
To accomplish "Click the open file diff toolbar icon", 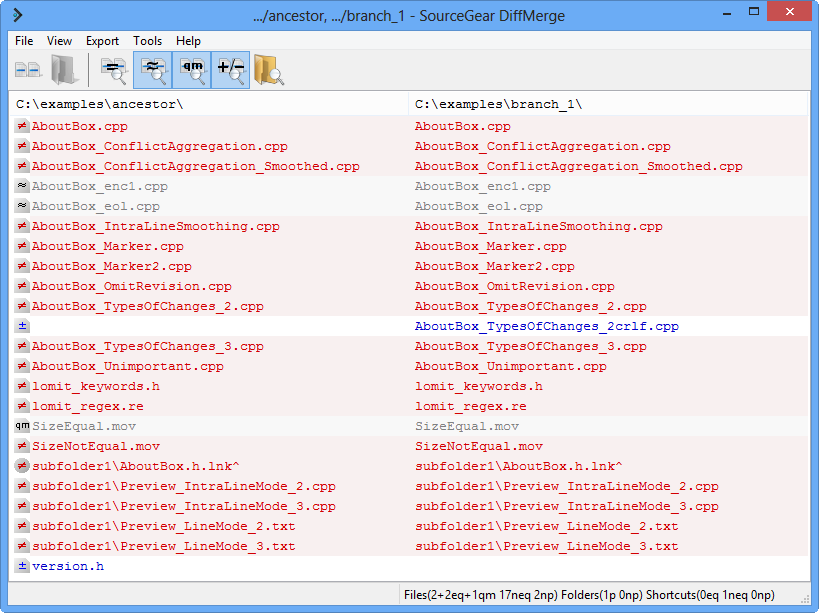I will (27, 71).
